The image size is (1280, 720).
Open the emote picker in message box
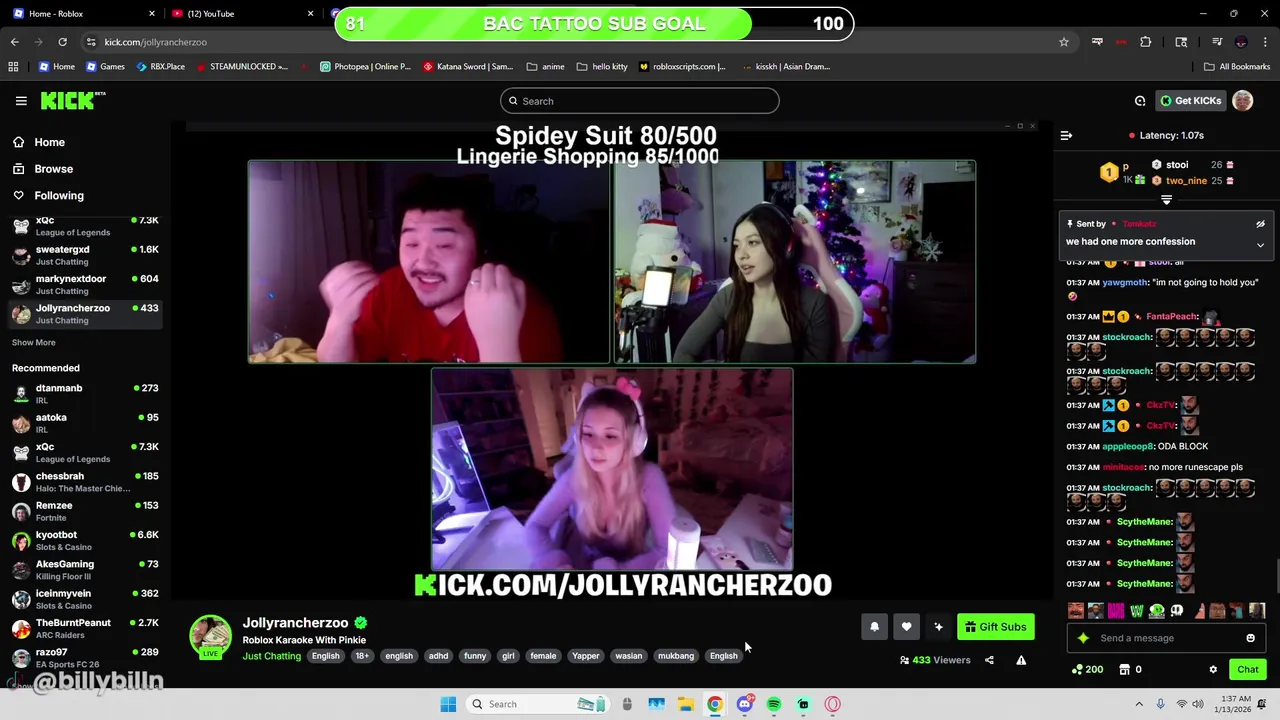click(x=1250, y=638)
